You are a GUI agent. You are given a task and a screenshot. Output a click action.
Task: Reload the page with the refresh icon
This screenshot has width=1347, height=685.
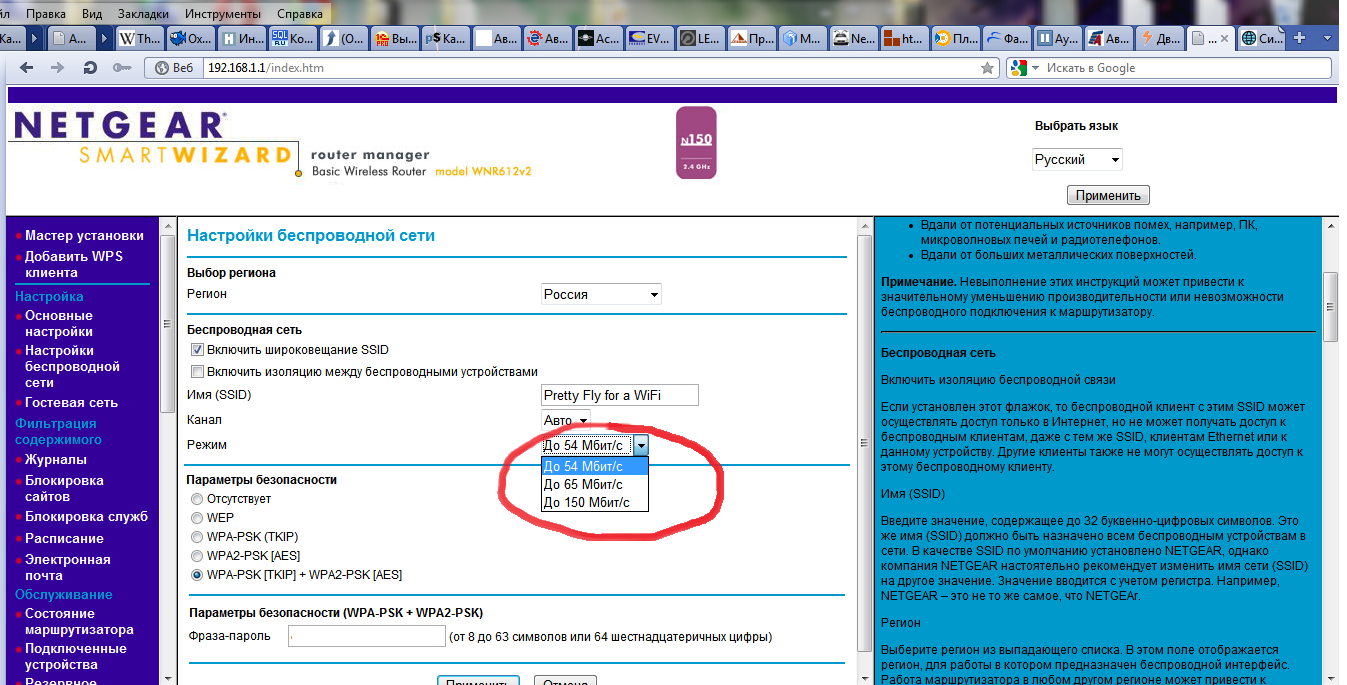[x=90, y=68]
